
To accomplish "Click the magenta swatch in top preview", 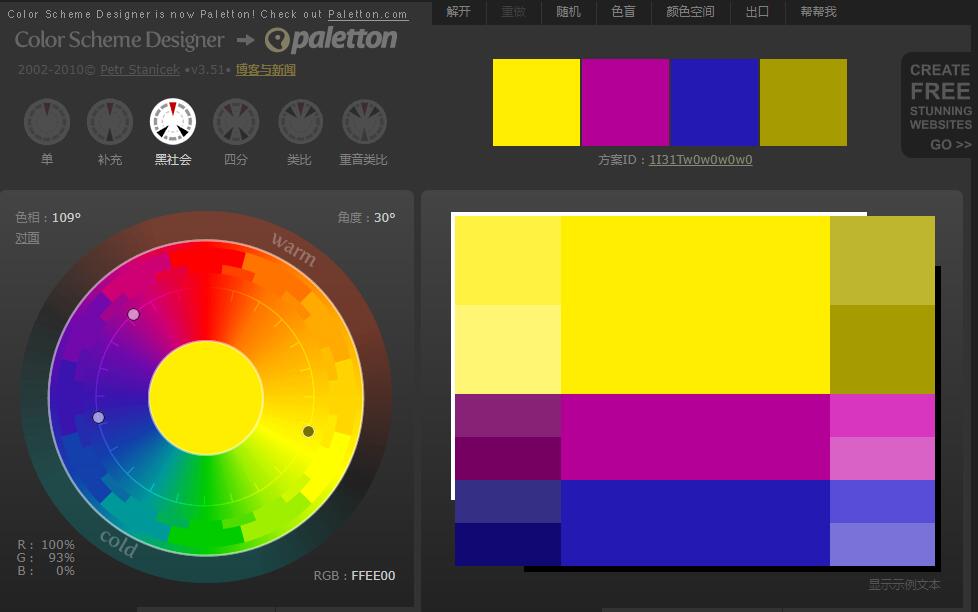I will [625, 102].
